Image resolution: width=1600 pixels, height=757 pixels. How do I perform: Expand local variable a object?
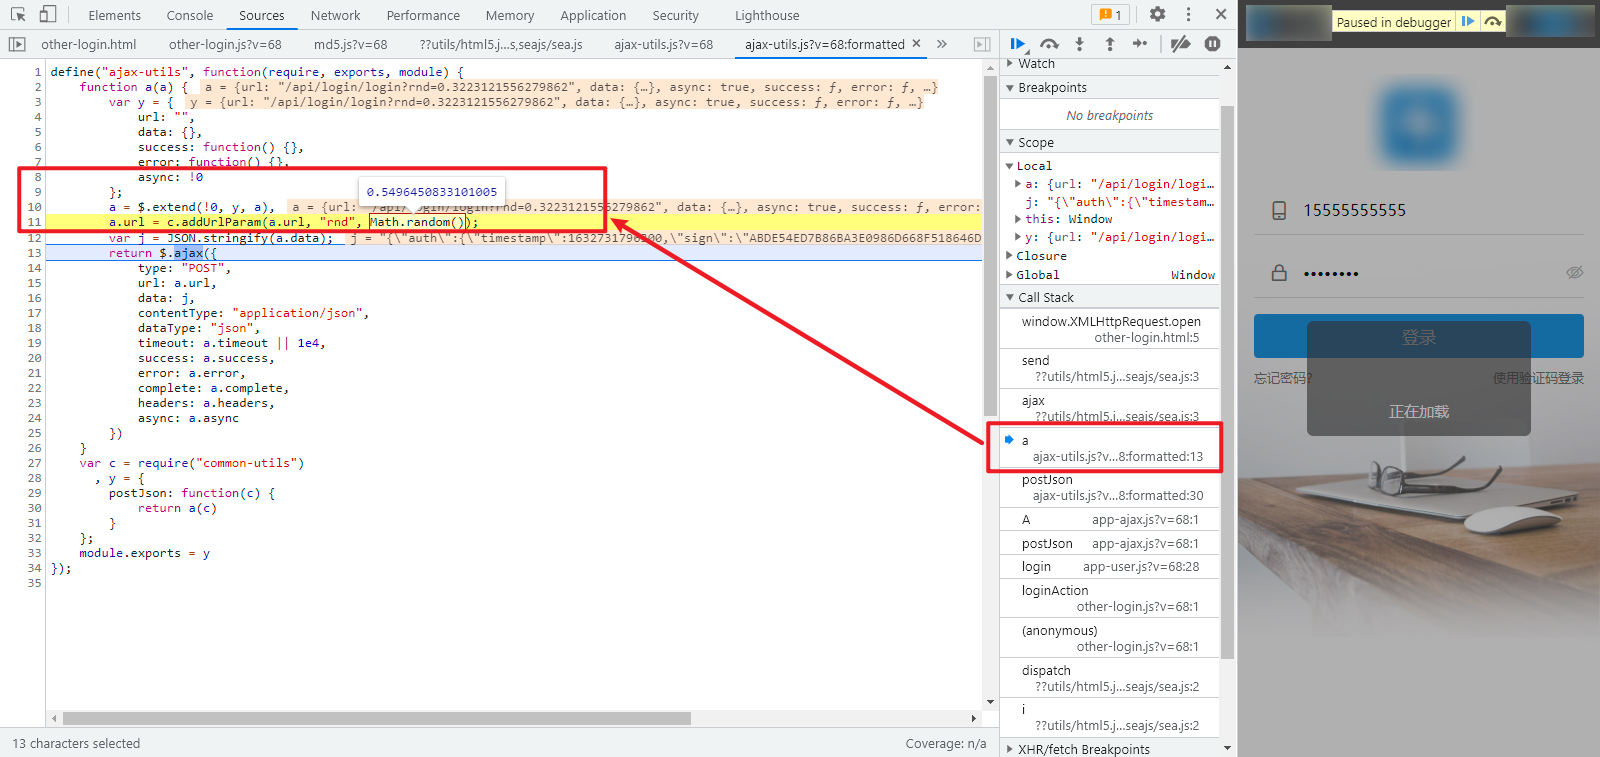[x=1018, y=184]
